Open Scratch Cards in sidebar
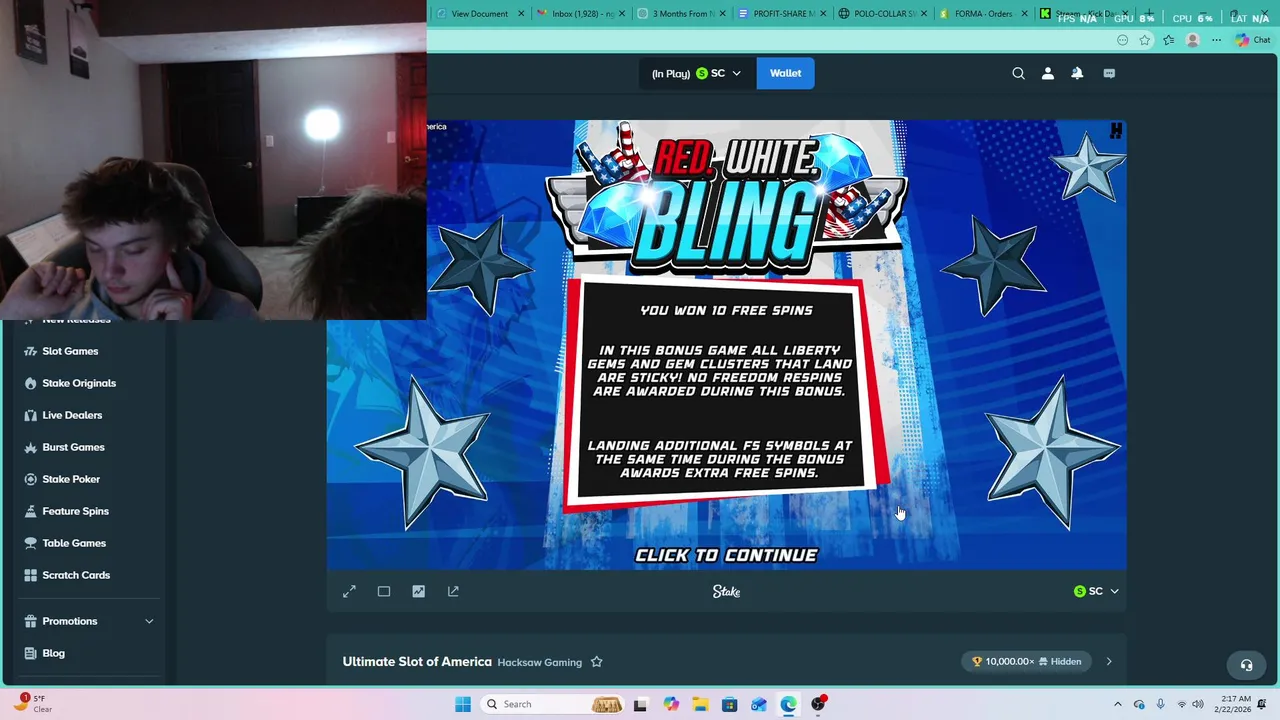This screenshot has width=1280, height=720. [76, 575]
